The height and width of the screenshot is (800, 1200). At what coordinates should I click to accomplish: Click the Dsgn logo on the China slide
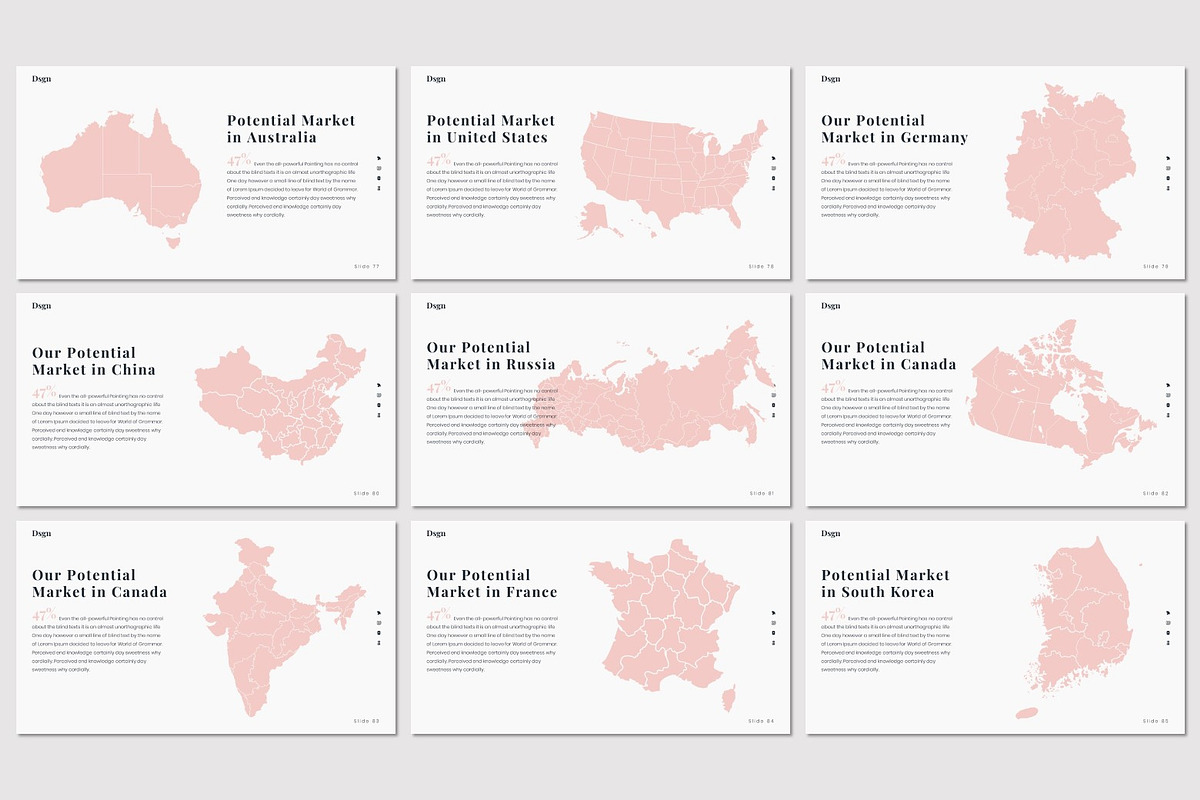click(x=41, y=306)
